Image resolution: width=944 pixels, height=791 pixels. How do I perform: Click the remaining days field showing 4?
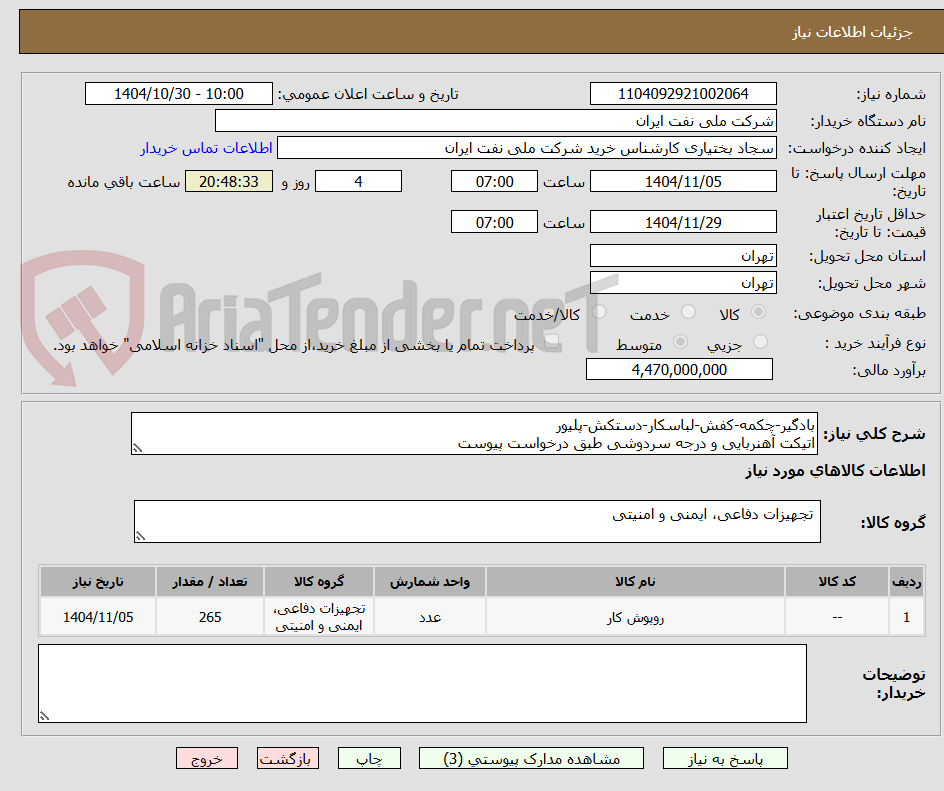[358, 181]
